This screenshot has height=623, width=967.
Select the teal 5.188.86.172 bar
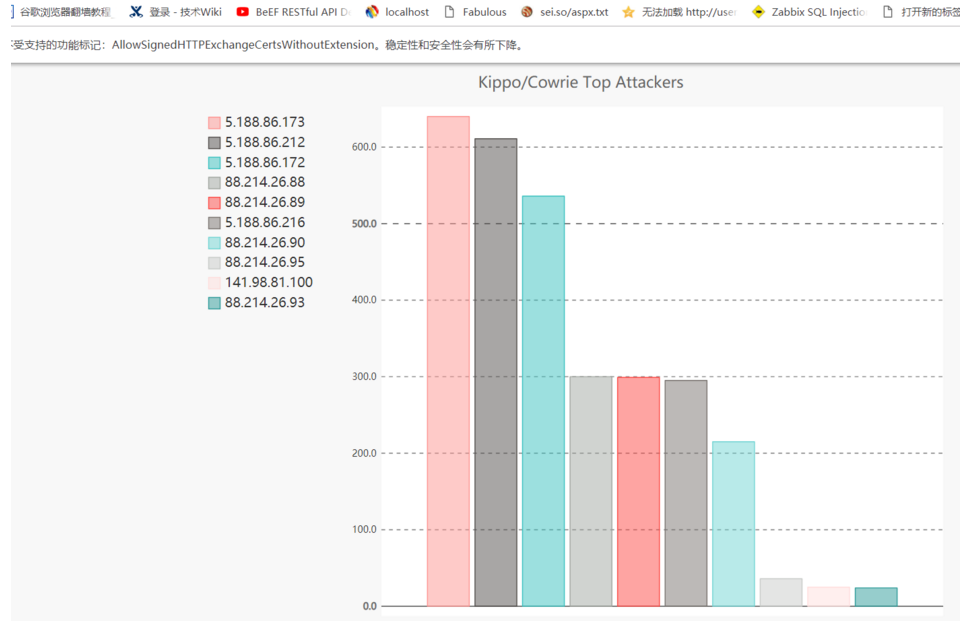point(543,401)
